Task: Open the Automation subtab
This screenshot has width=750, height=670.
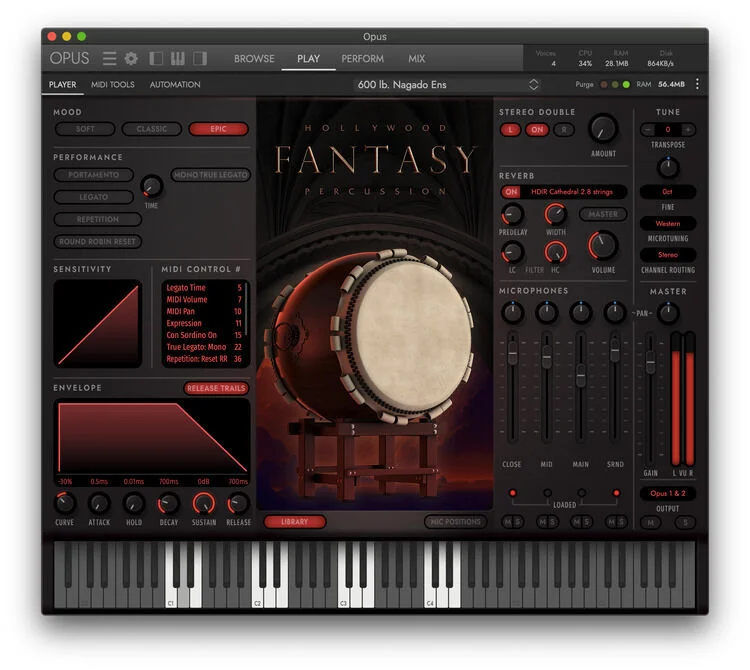Action: (x=175, y=84)
